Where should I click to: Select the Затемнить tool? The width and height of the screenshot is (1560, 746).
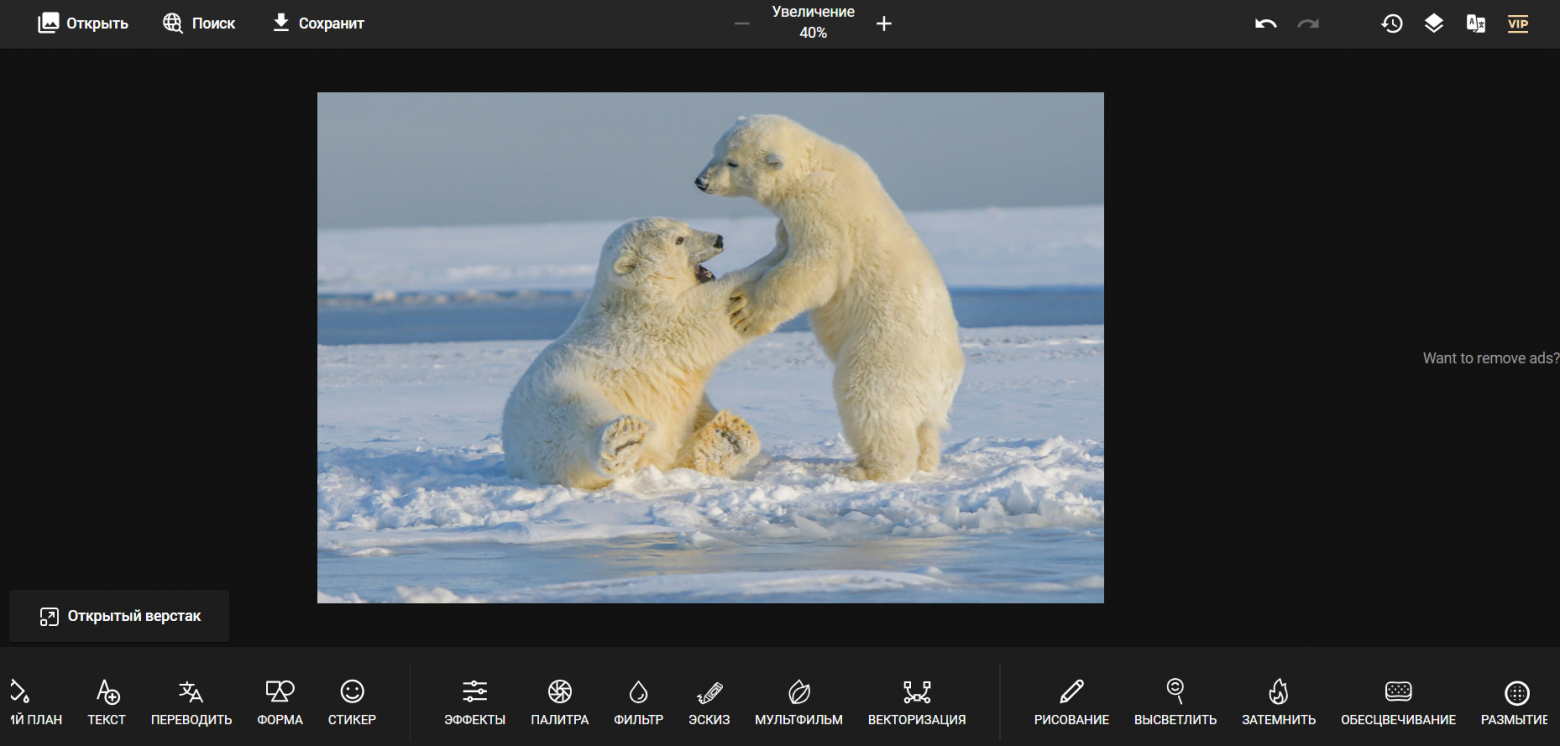coord(1278,700)
